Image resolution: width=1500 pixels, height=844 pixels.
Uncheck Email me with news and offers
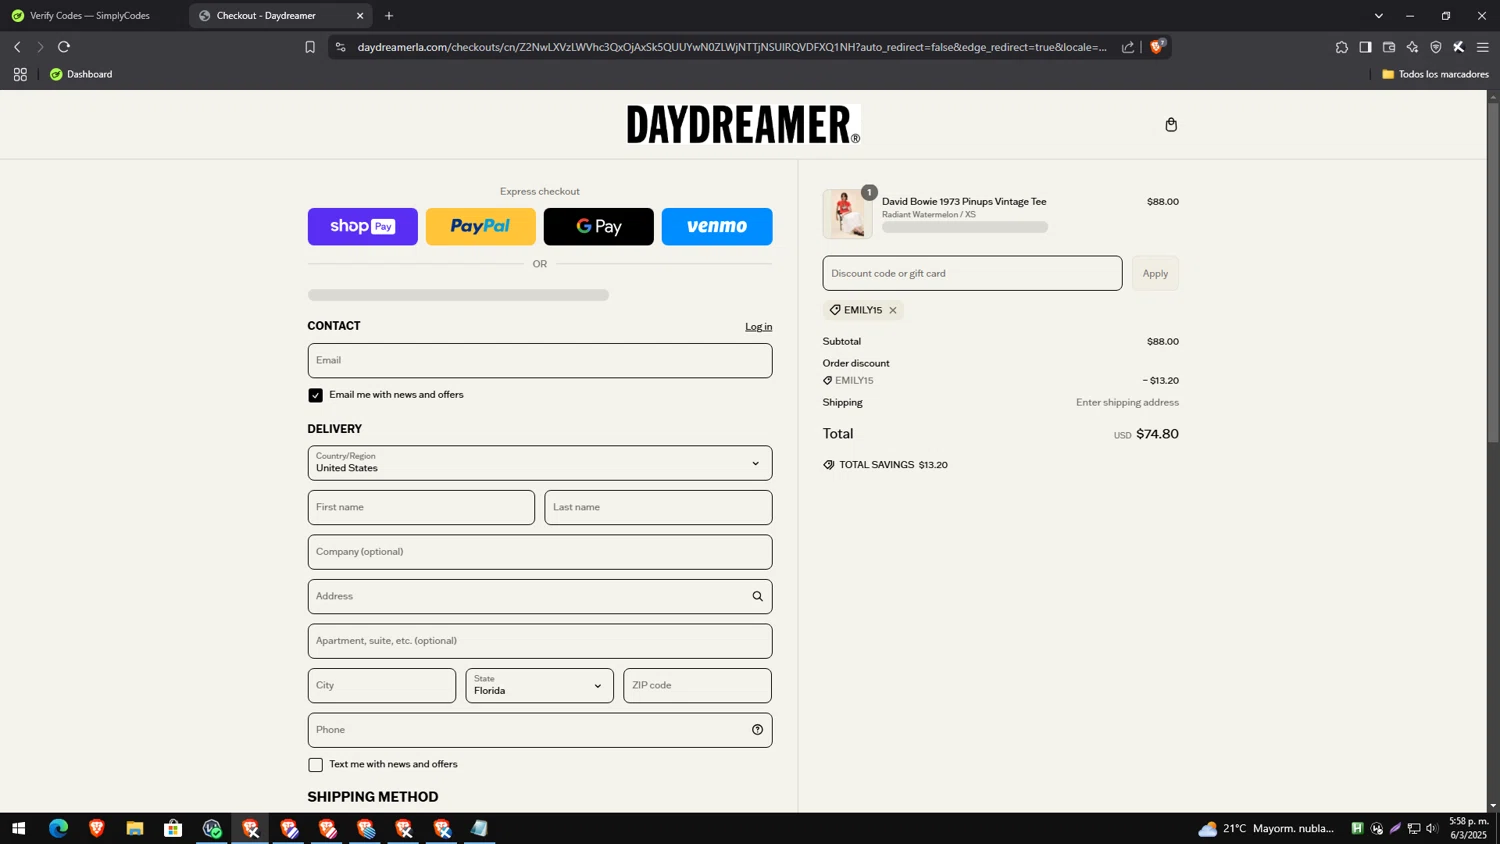pyautogui.click(x=315, y=395)
